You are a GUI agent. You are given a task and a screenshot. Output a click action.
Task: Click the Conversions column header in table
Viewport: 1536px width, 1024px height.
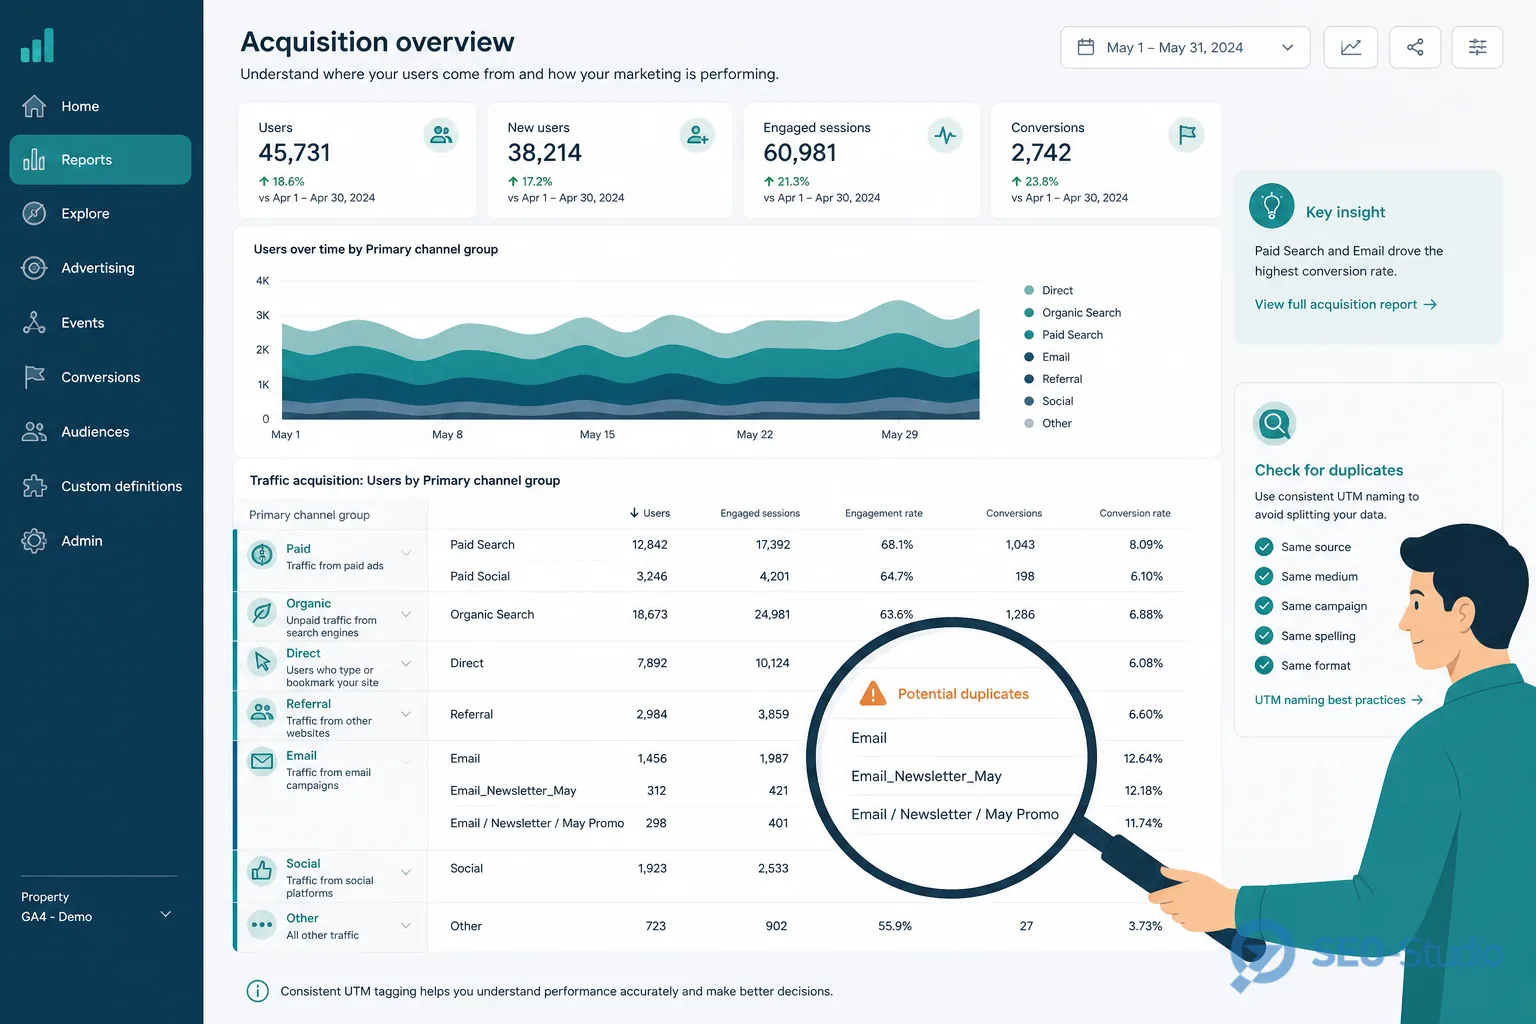1014,513
